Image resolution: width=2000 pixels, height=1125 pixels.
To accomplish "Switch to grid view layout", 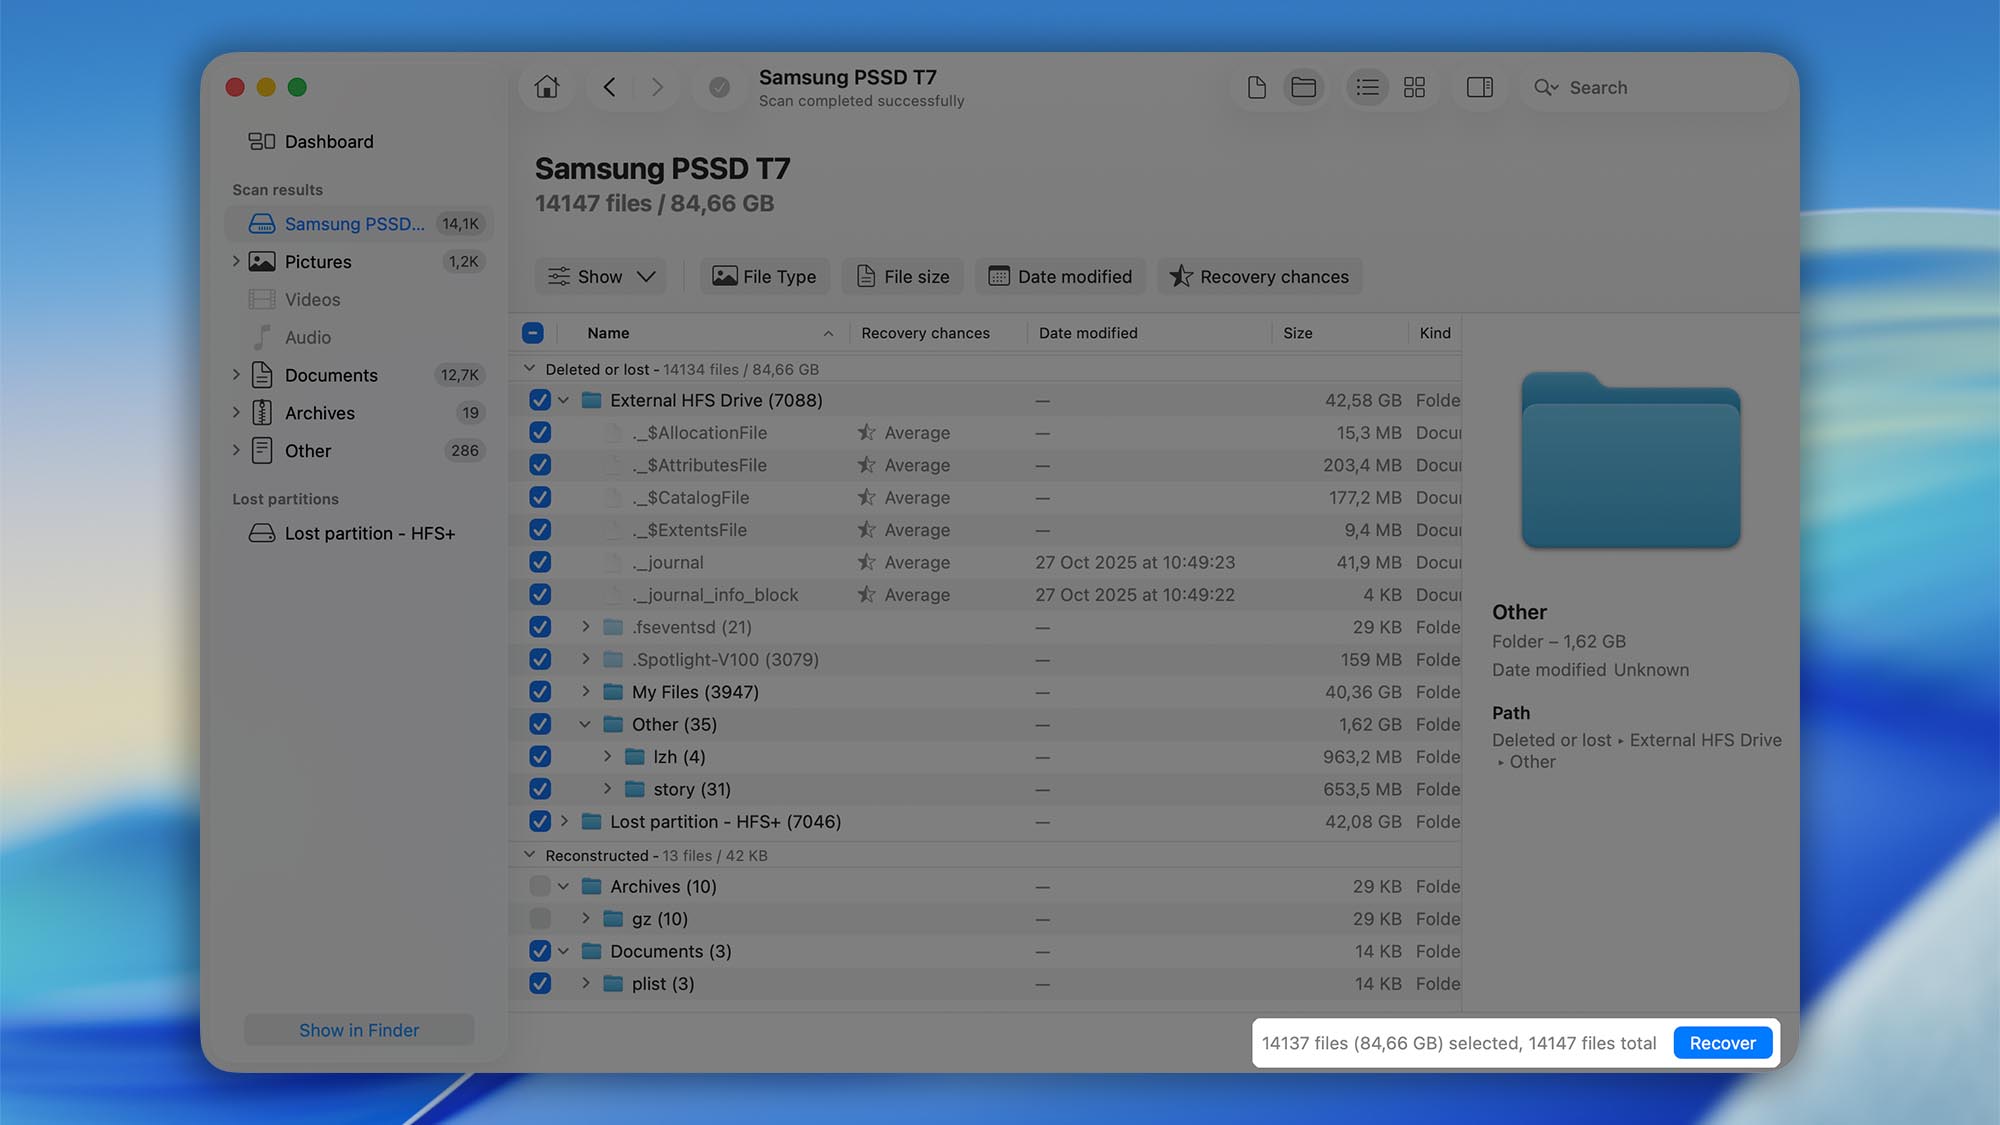I will point(1414,87).
